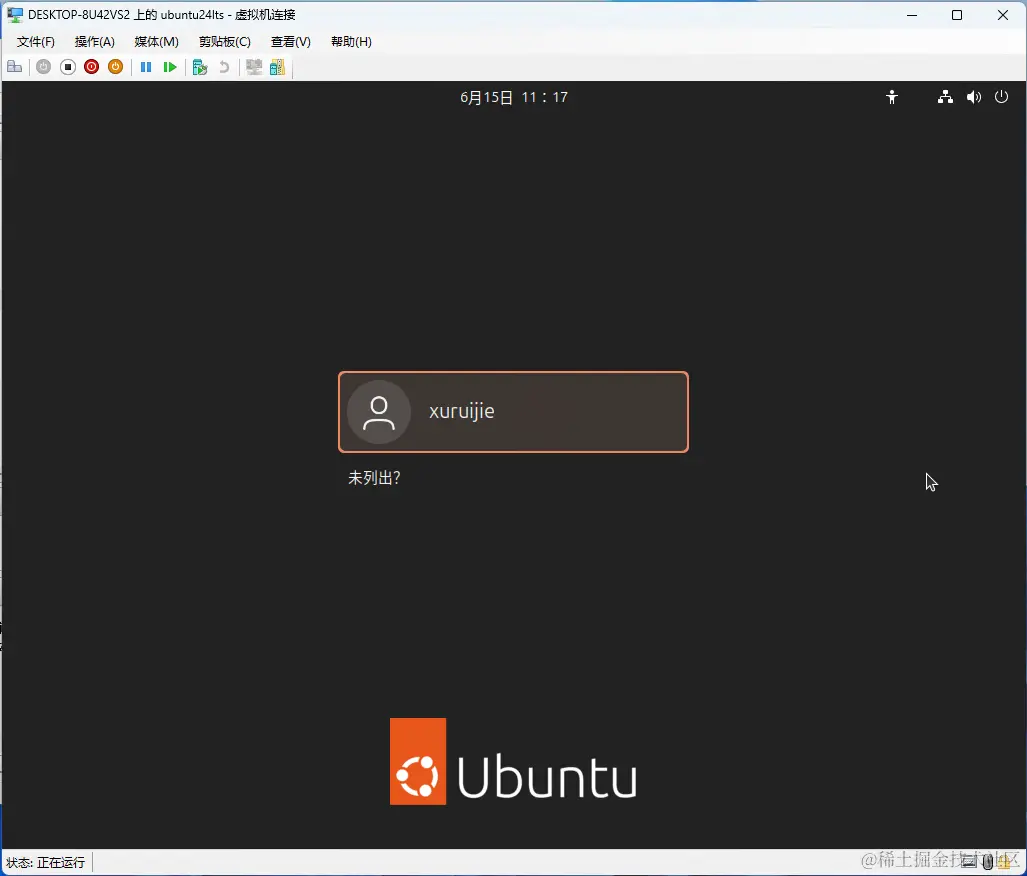Screen dimensions: 1027x876
Task: Minimize the virtual machine connection window
Action: click(x=912, y=14)
